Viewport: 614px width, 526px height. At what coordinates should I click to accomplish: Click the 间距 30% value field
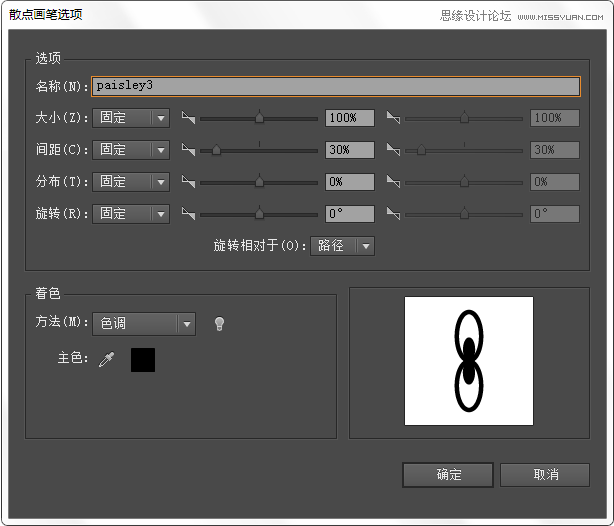(x=349, y=150)
